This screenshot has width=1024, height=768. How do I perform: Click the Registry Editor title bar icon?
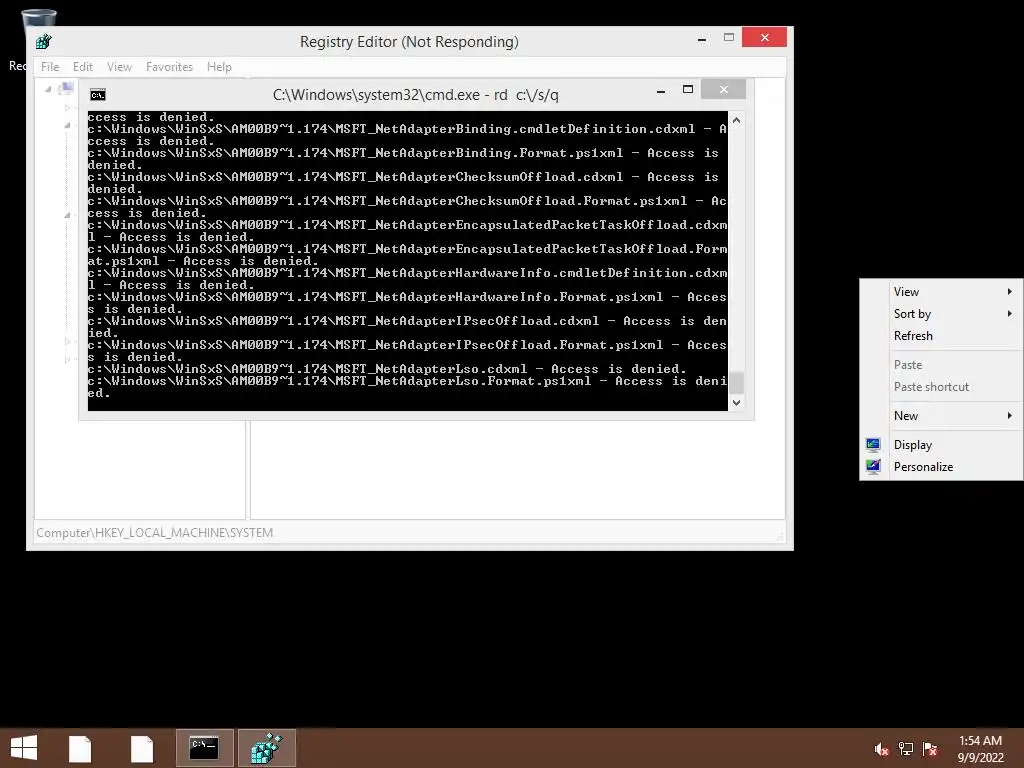44,42
